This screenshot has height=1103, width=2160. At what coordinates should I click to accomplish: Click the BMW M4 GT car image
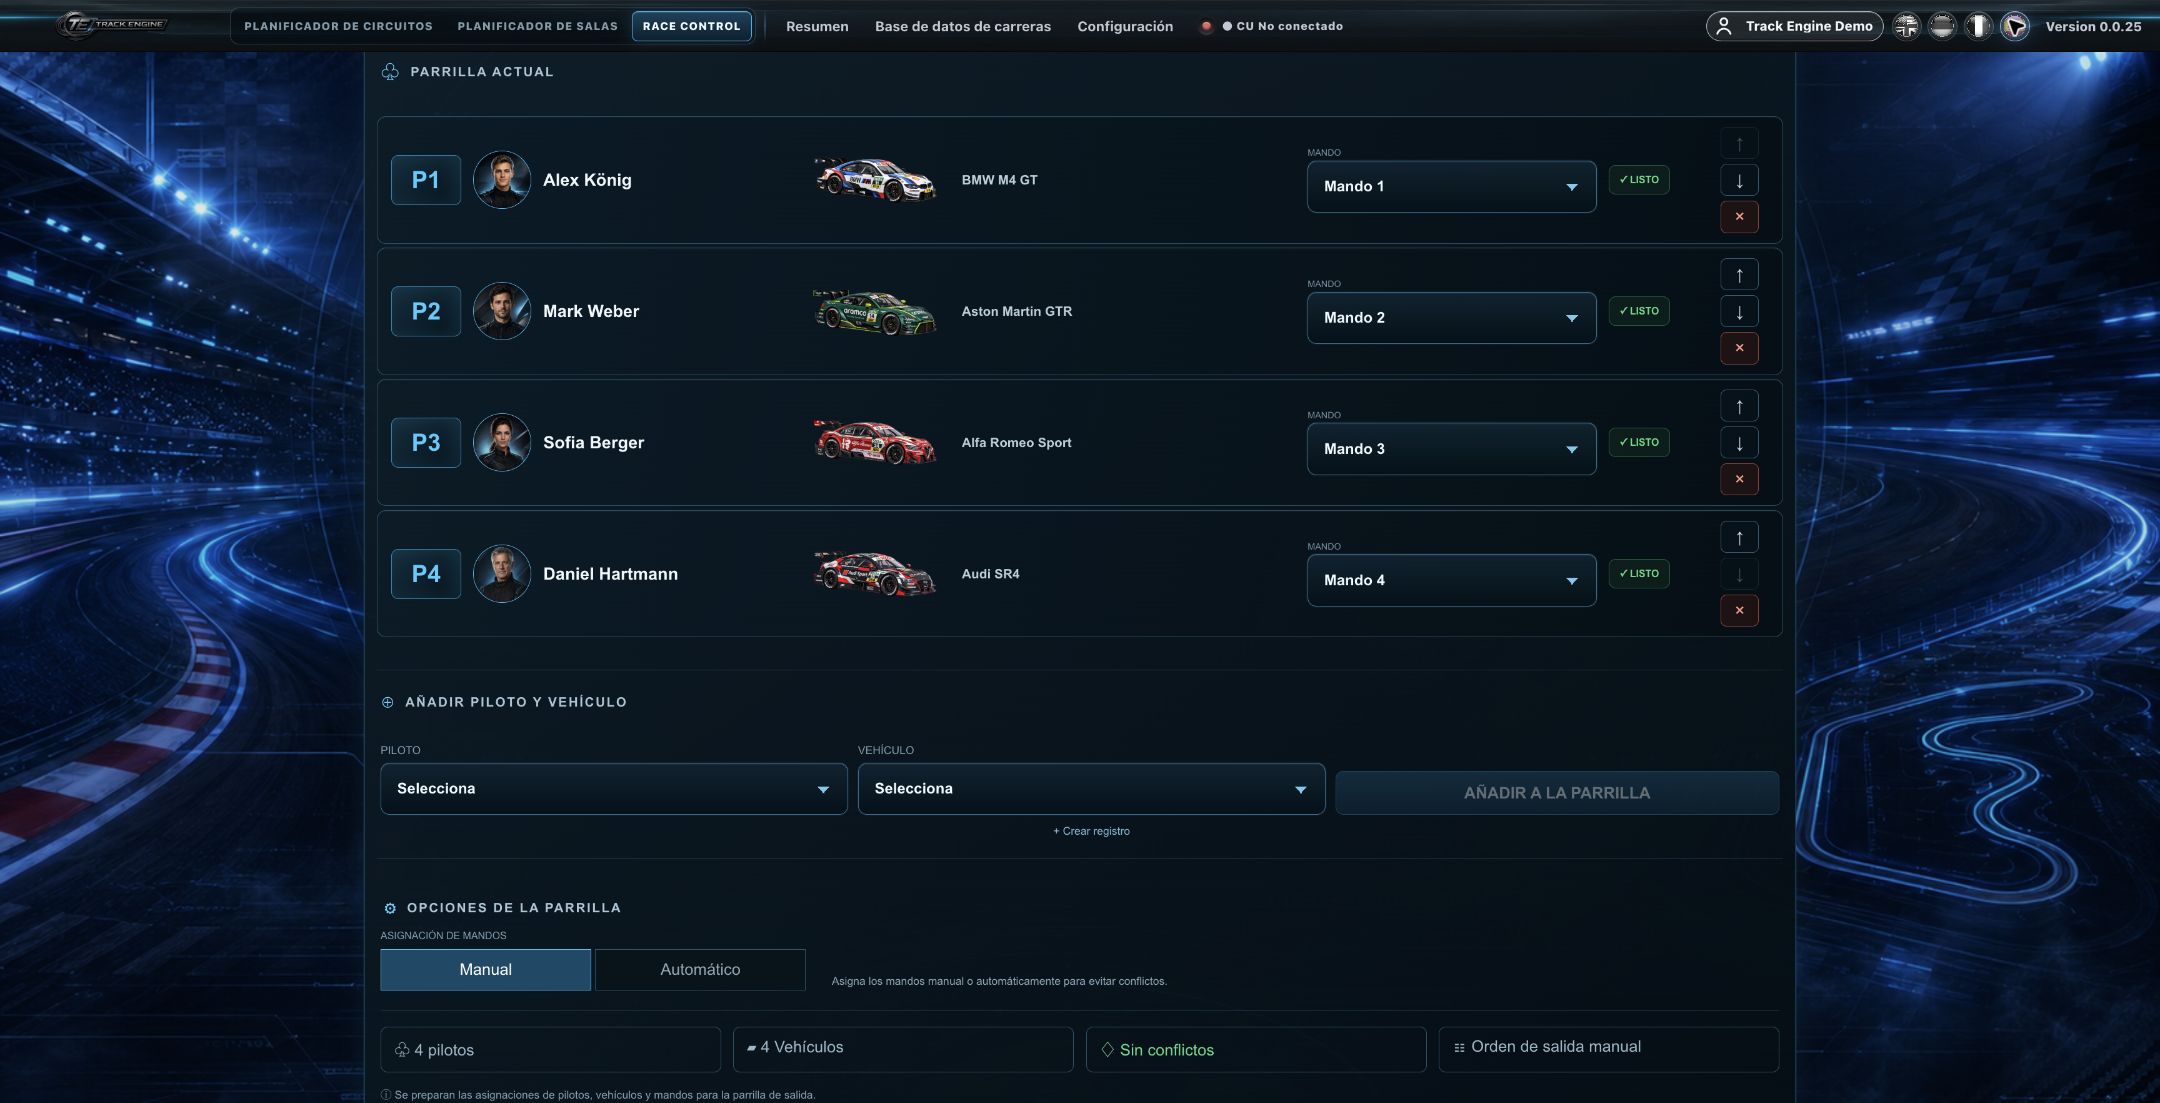[x=876, y=180]
